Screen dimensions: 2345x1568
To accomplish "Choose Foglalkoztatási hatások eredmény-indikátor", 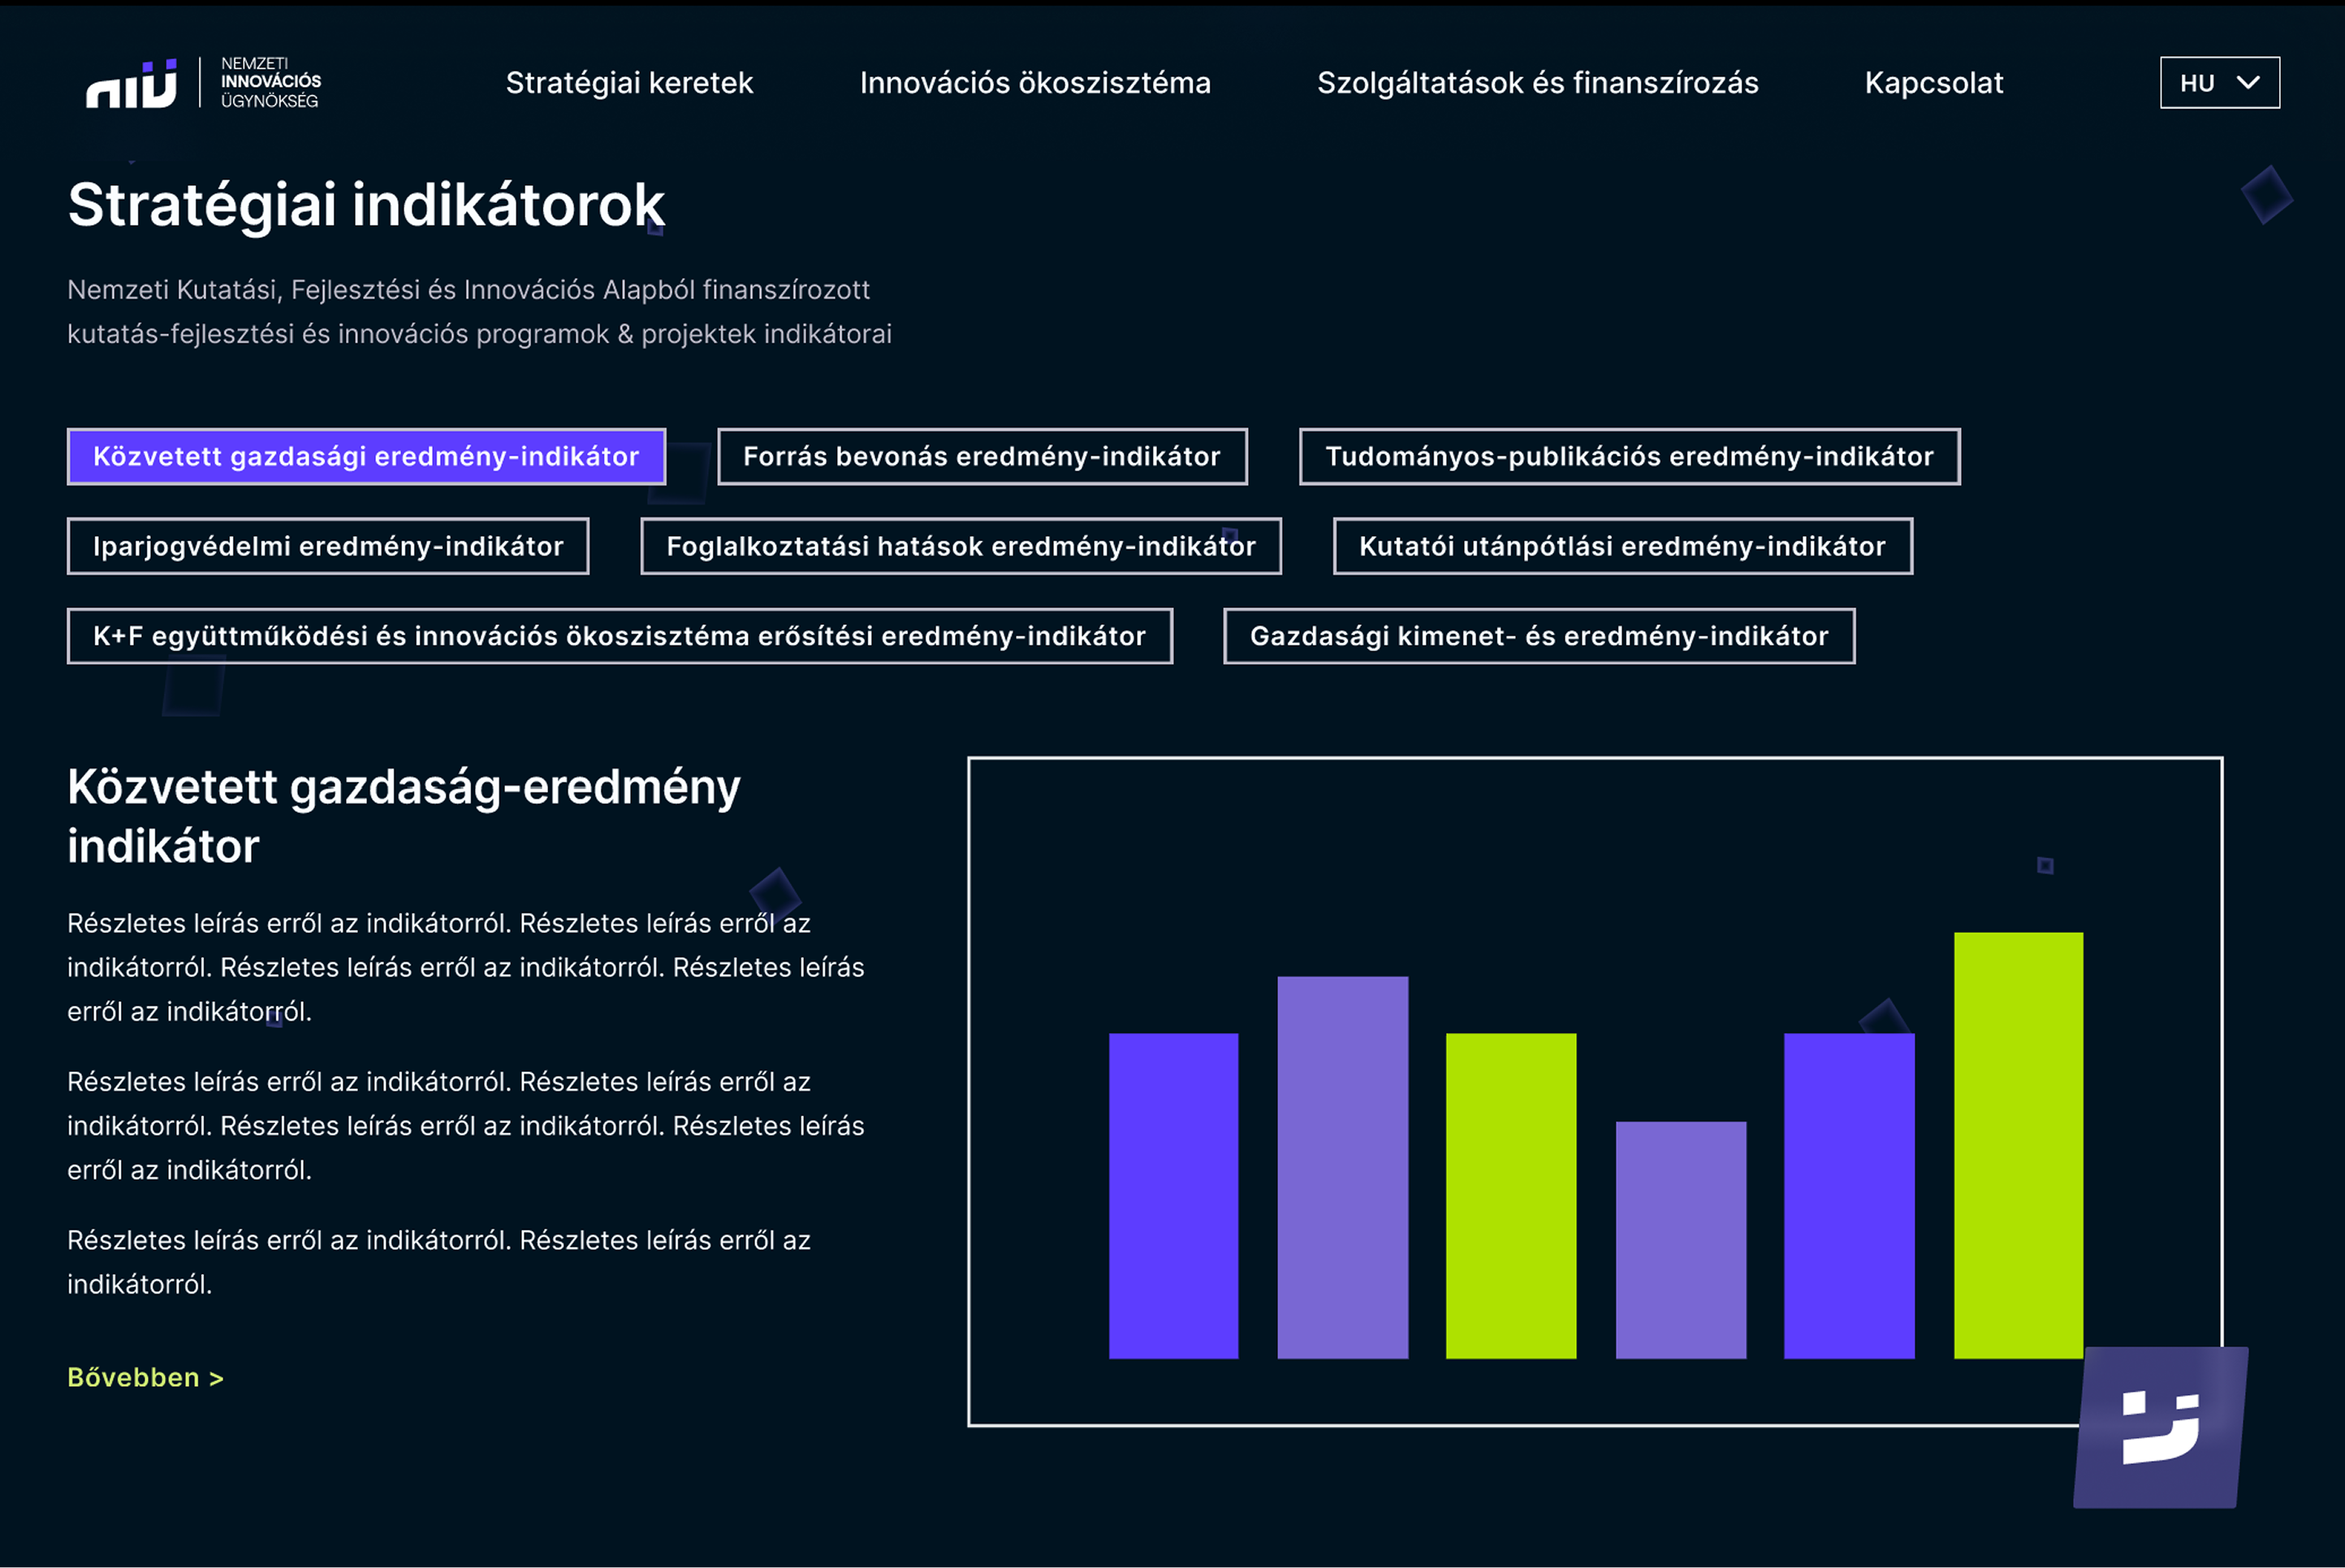I will pyautogui.click(x=960, y=546).
